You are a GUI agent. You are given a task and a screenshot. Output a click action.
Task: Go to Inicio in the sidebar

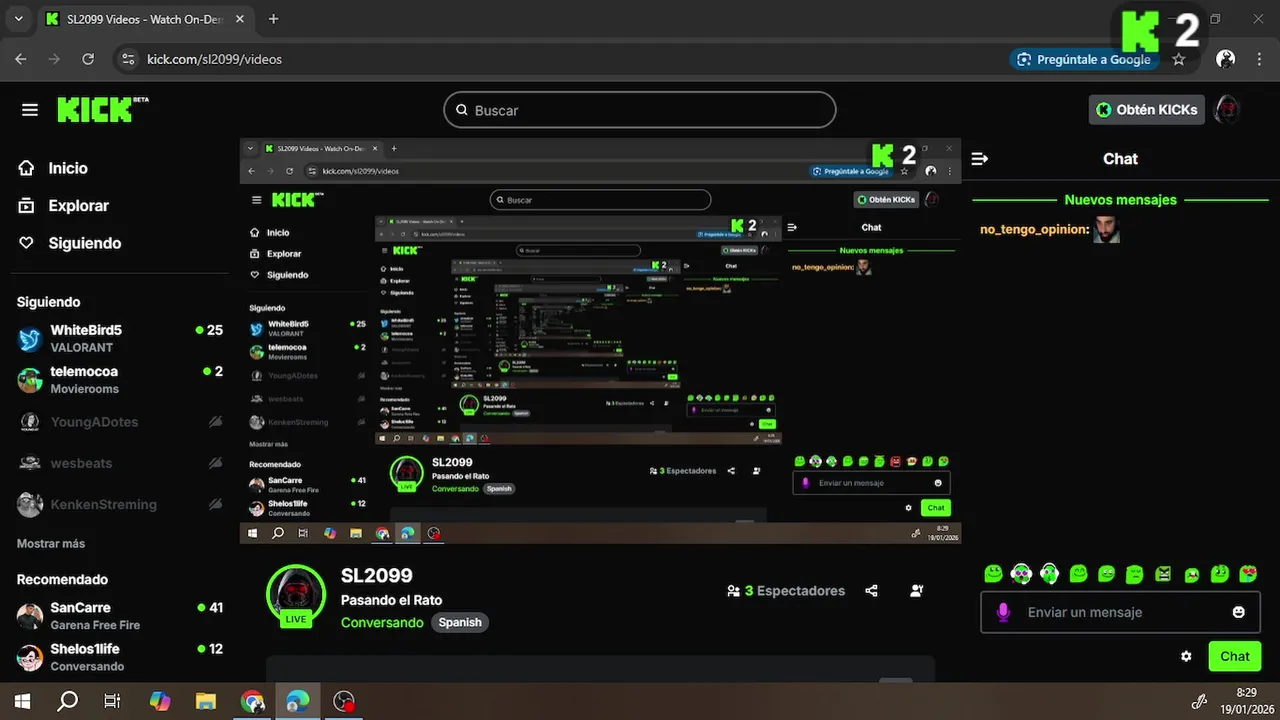pos(68,168)
